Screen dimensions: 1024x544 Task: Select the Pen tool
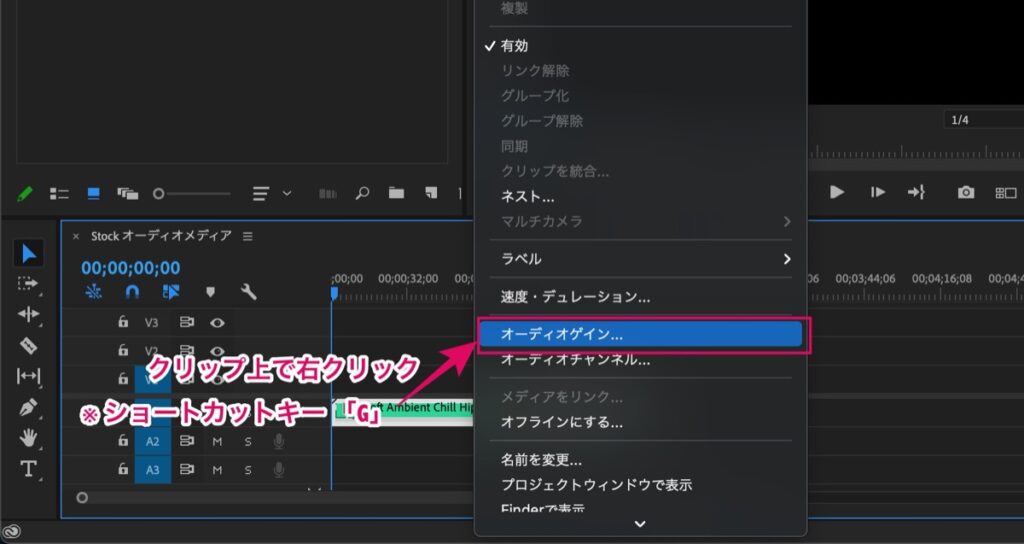pos(28,408)
